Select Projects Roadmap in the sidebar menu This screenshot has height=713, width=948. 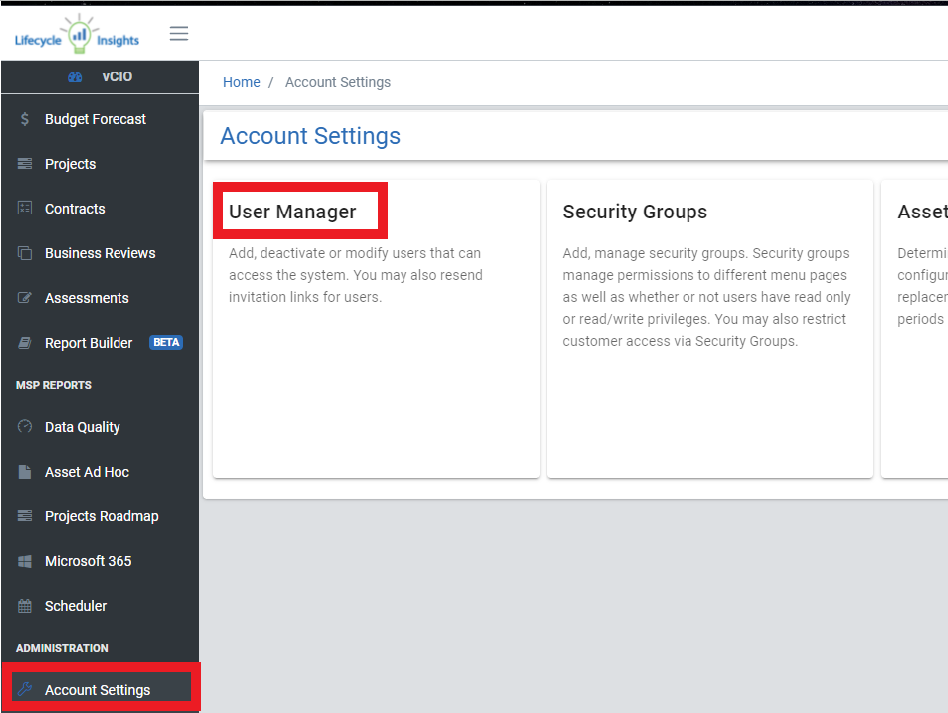101,516
